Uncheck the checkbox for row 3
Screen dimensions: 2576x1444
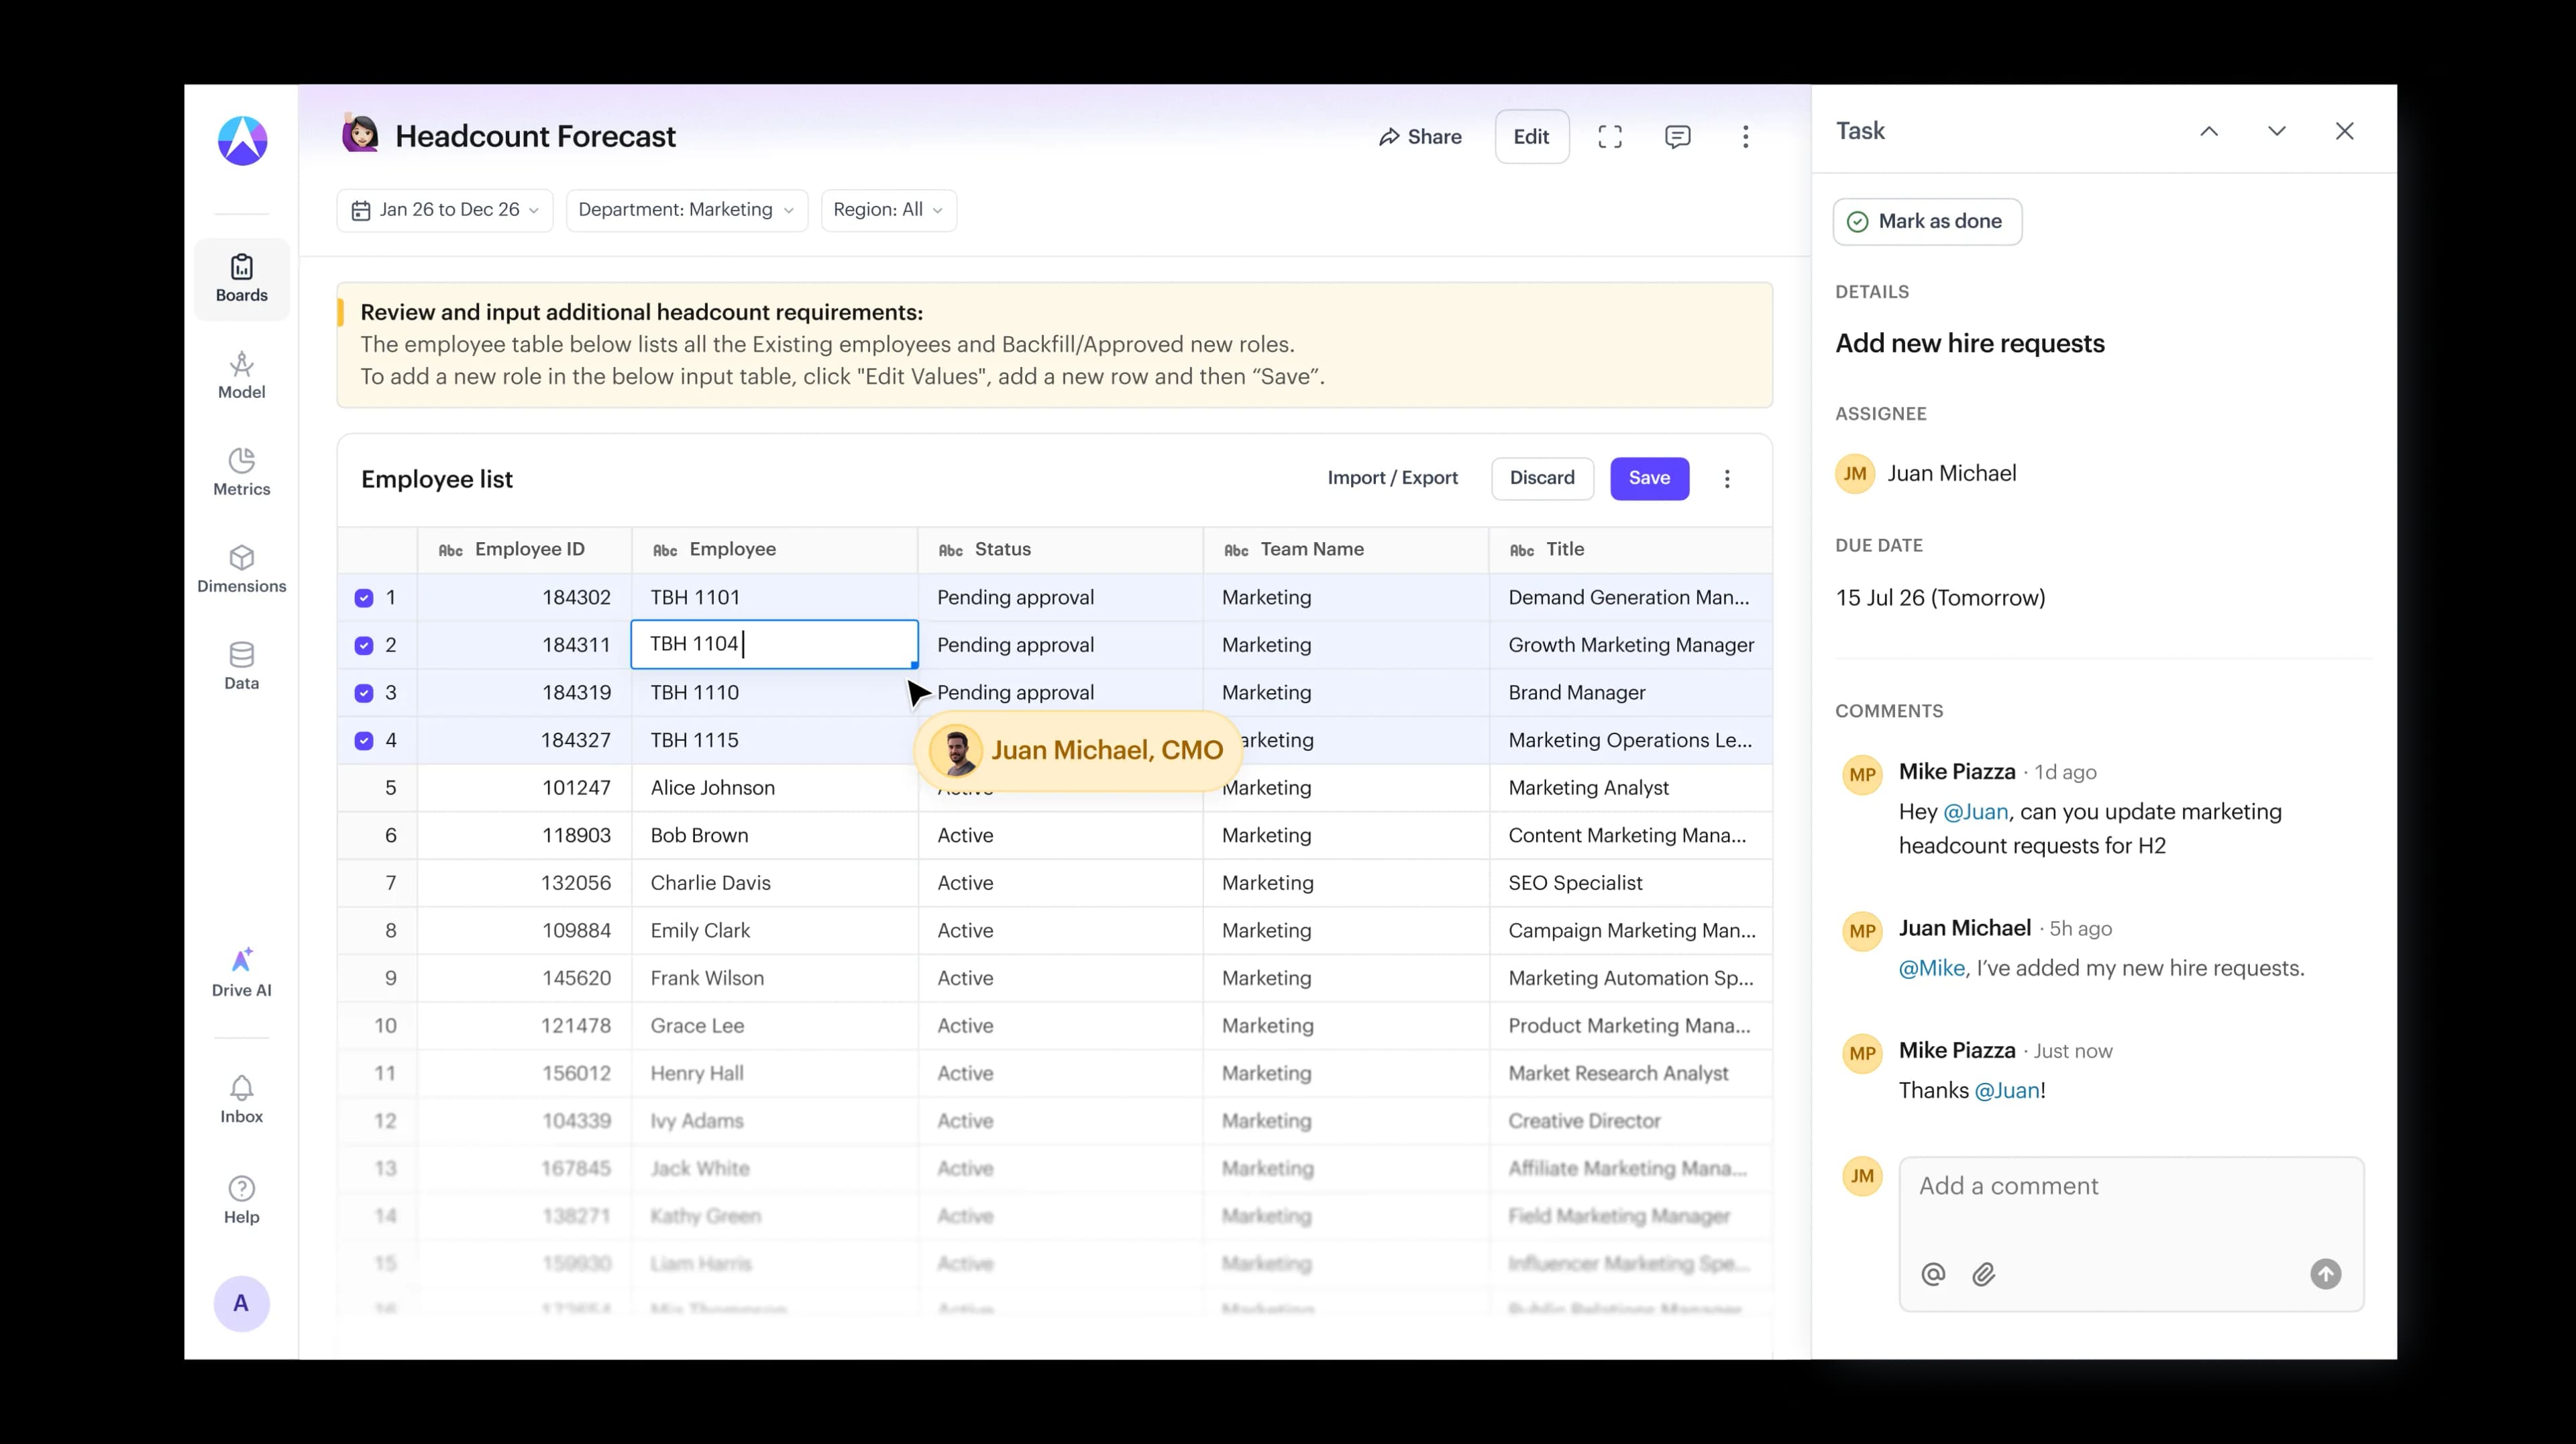[x=364, y=693]
